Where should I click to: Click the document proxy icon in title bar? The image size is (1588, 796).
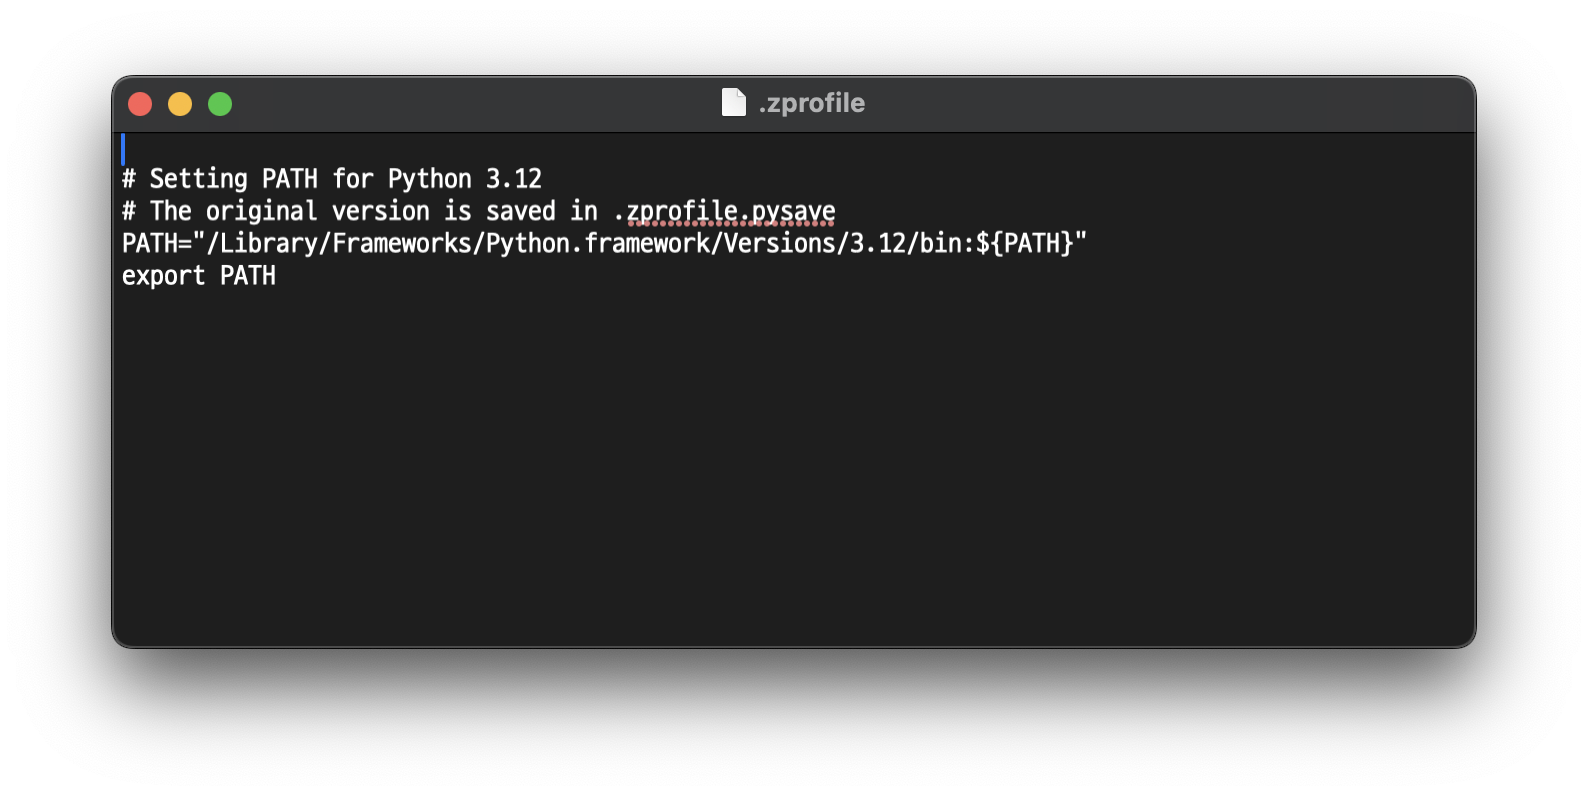coord(733,103)
